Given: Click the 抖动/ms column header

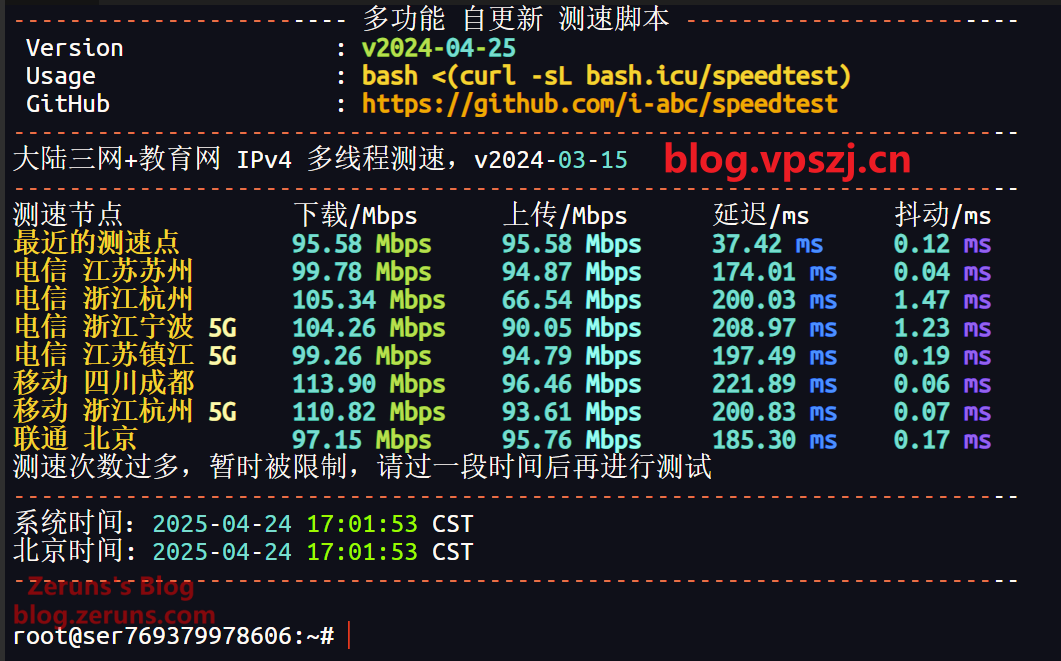Looking at the screenshot, I should coord(942,215).
